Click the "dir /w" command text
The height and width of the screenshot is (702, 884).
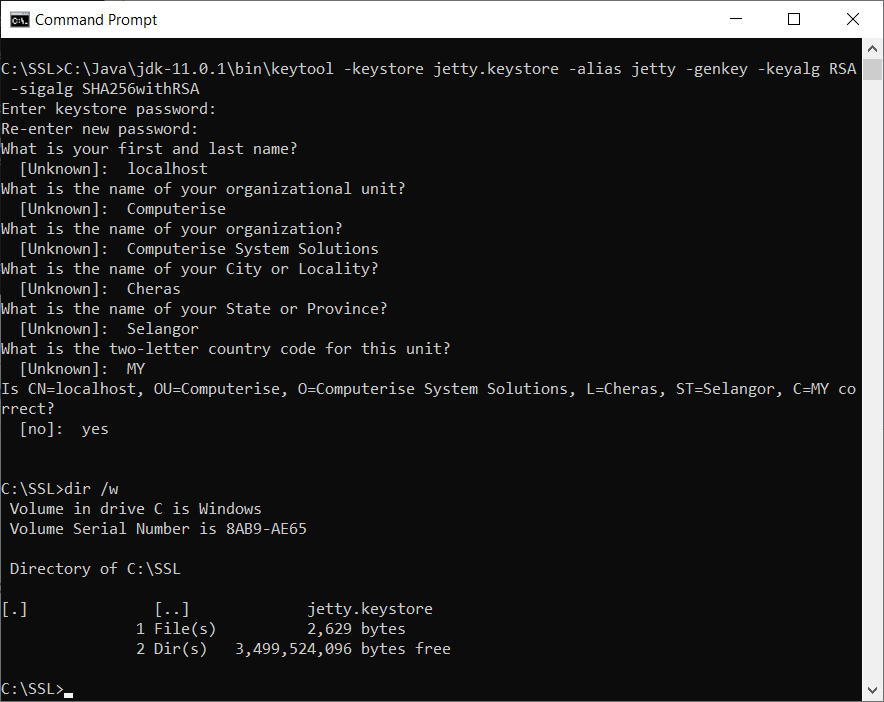coord(92,489)
